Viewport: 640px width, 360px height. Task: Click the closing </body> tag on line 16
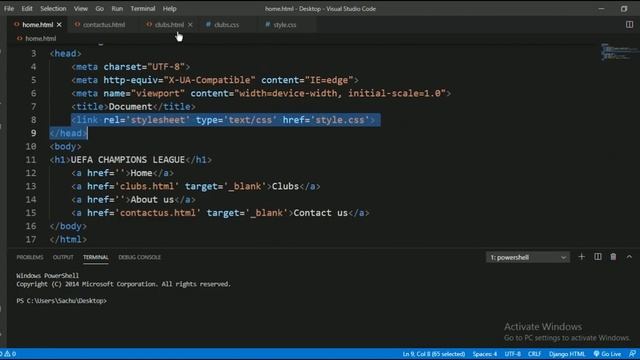click(x=68, y=226)
